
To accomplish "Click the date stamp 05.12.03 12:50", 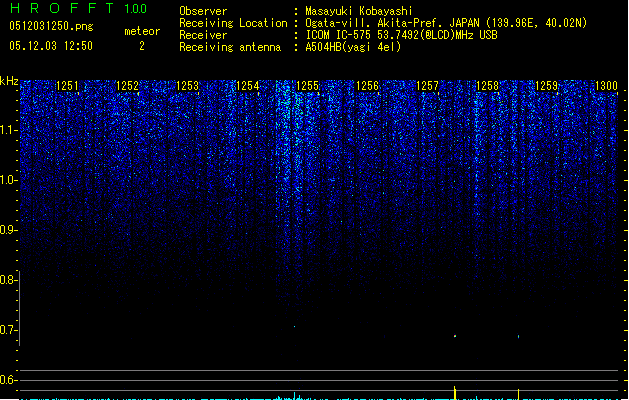I will tap(51, 46).
